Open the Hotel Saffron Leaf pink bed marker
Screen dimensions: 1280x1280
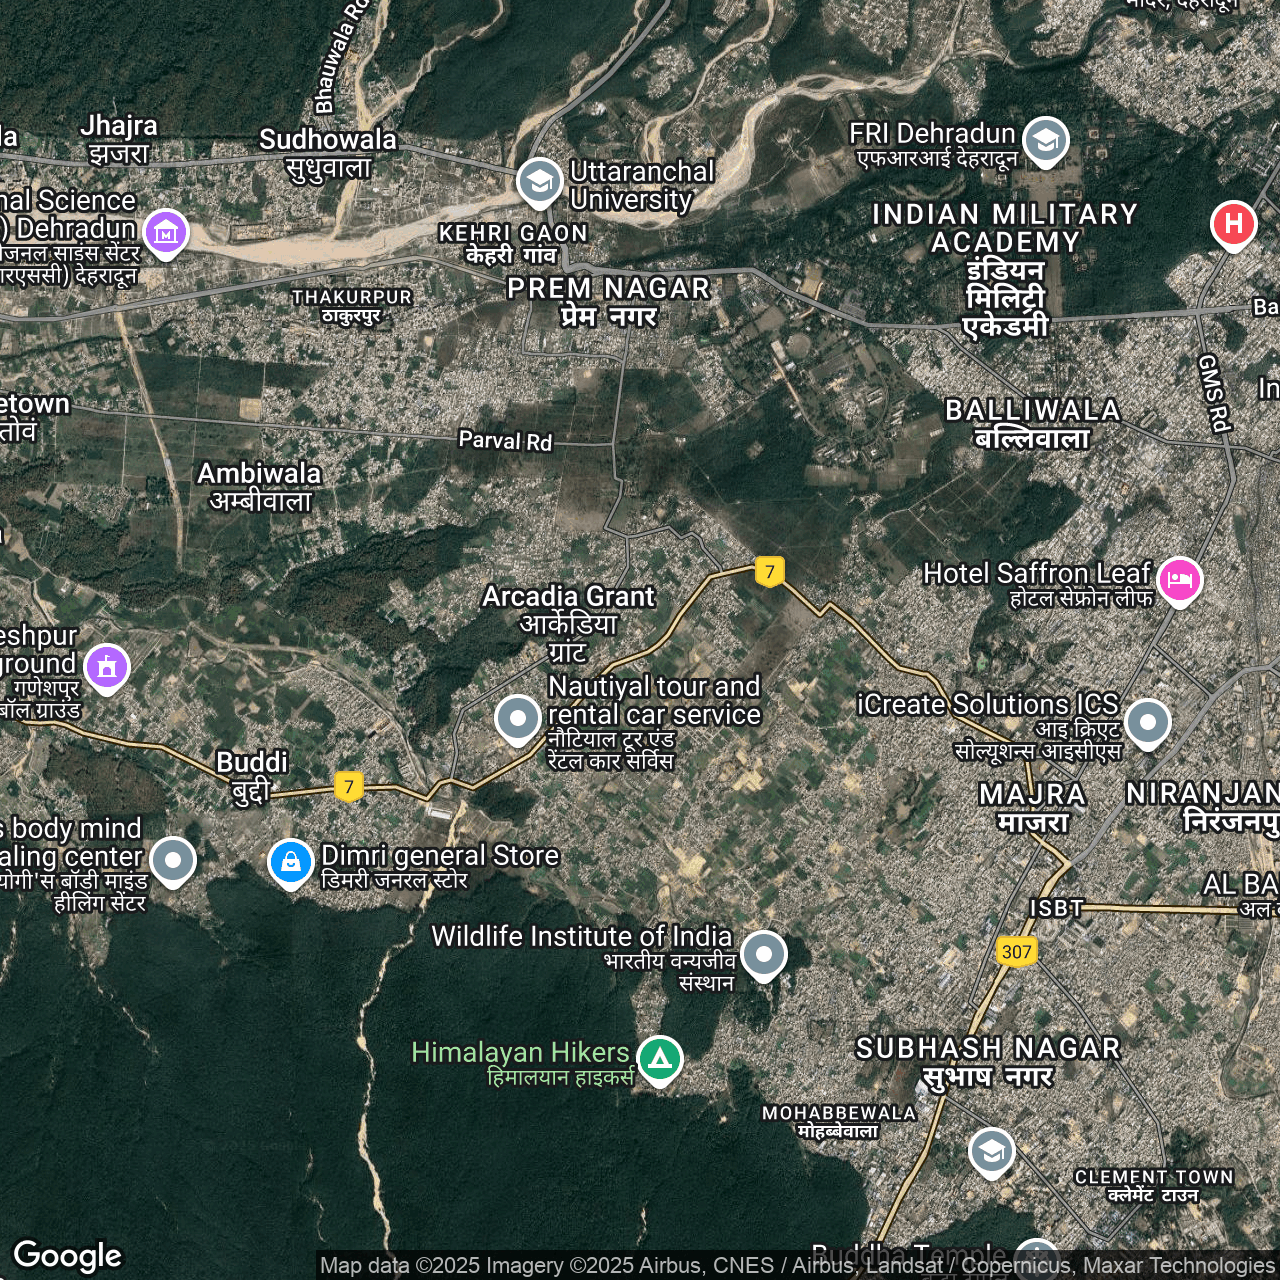point(1179,579)
